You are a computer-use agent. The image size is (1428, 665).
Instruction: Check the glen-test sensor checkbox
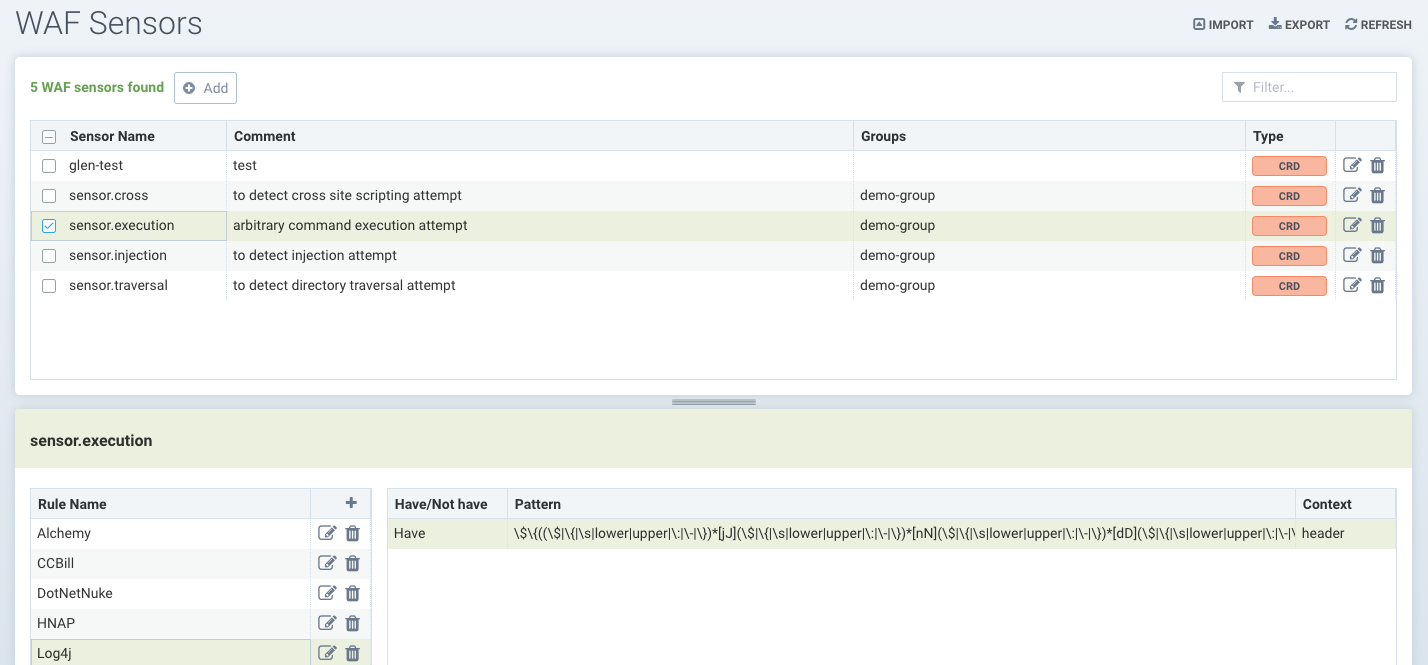click(x=49, y=166)
